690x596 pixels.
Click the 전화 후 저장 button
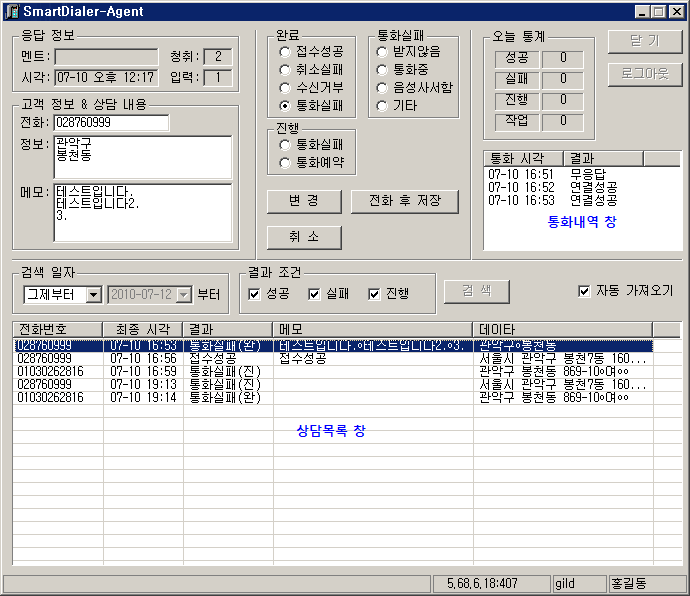[404, 202]
